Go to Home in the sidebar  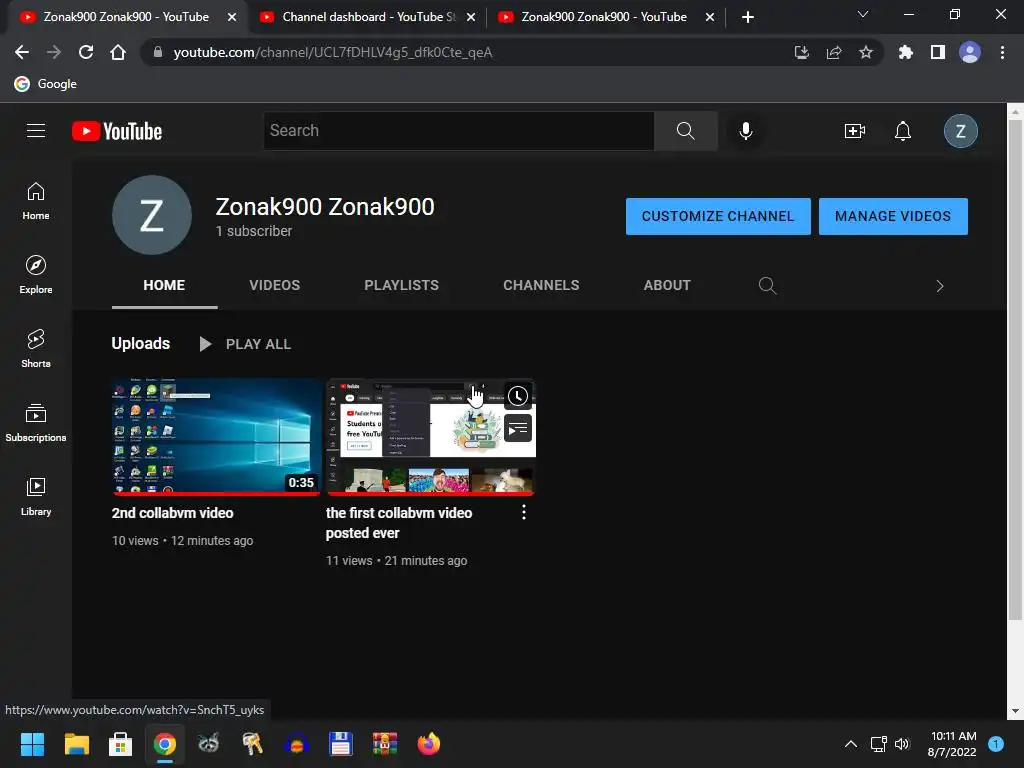[36, 201]
